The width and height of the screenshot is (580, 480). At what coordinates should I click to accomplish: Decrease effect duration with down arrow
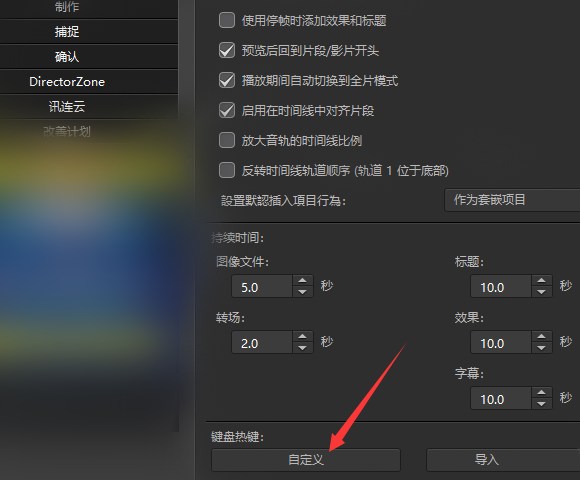pyautogui.click(x=541, y=348)
